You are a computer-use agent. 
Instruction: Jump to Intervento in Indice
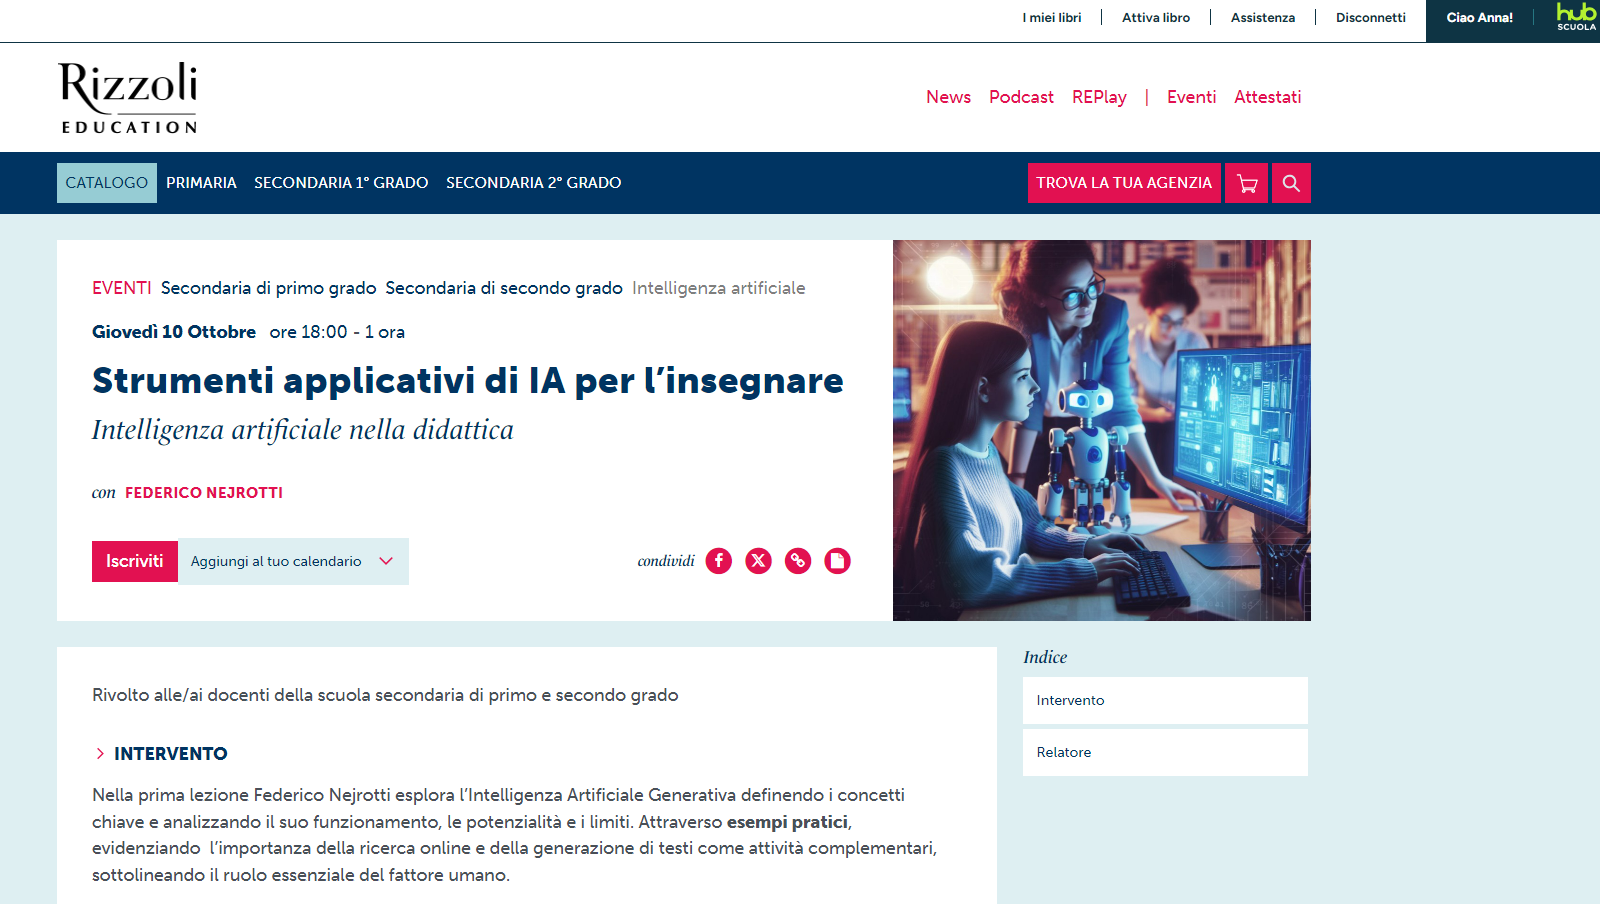tap(1165, 700)
